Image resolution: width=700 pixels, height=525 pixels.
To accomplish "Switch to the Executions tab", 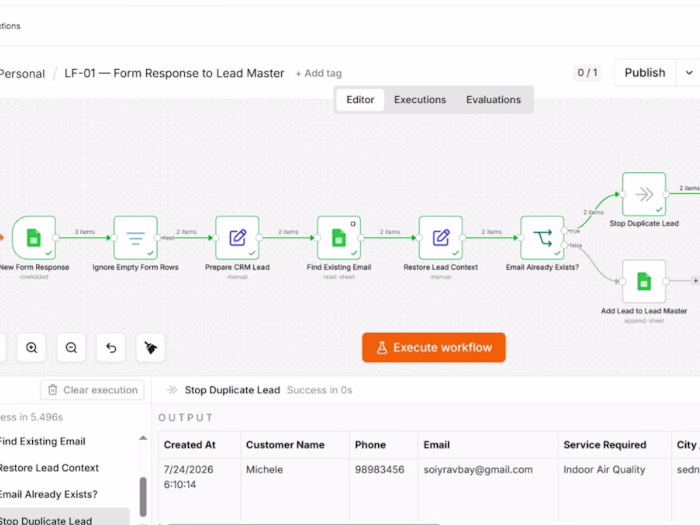I will tap(420, 100).
